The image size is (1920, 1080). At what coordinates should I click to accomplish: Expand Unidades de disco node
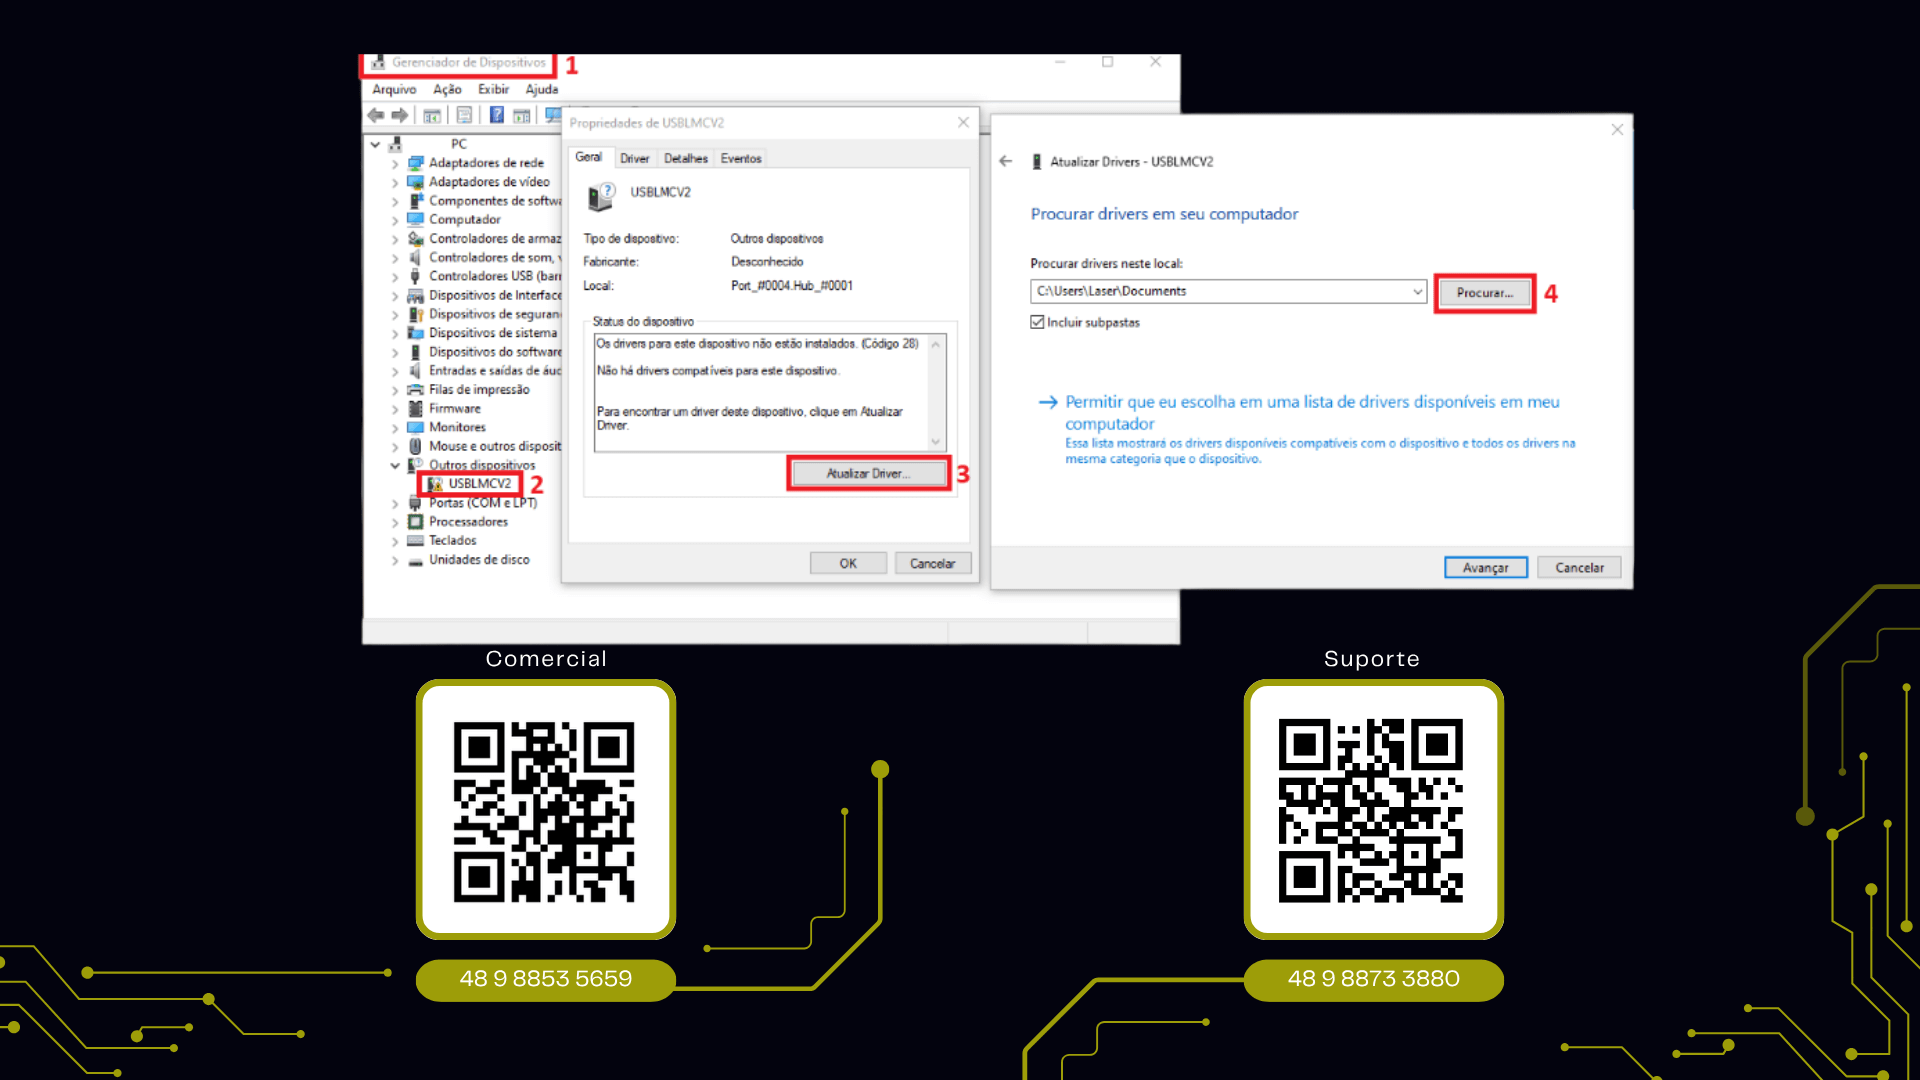[395, 562]
